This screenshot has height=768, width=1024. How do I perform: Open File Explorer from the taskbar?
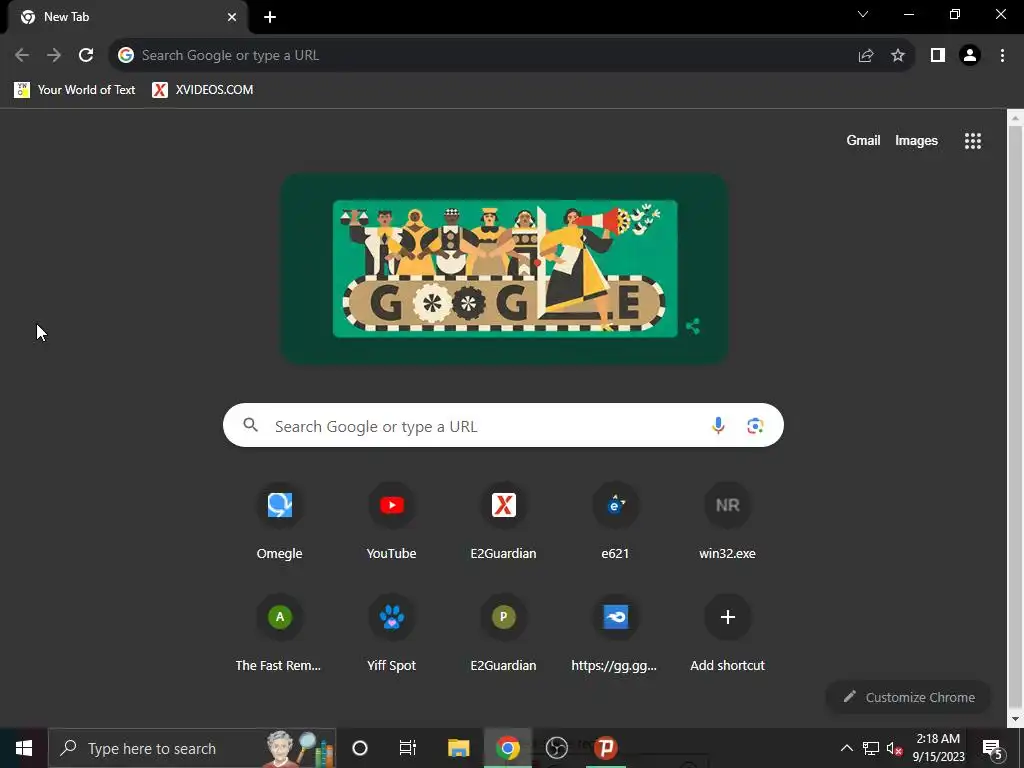(x=458, y=748)
